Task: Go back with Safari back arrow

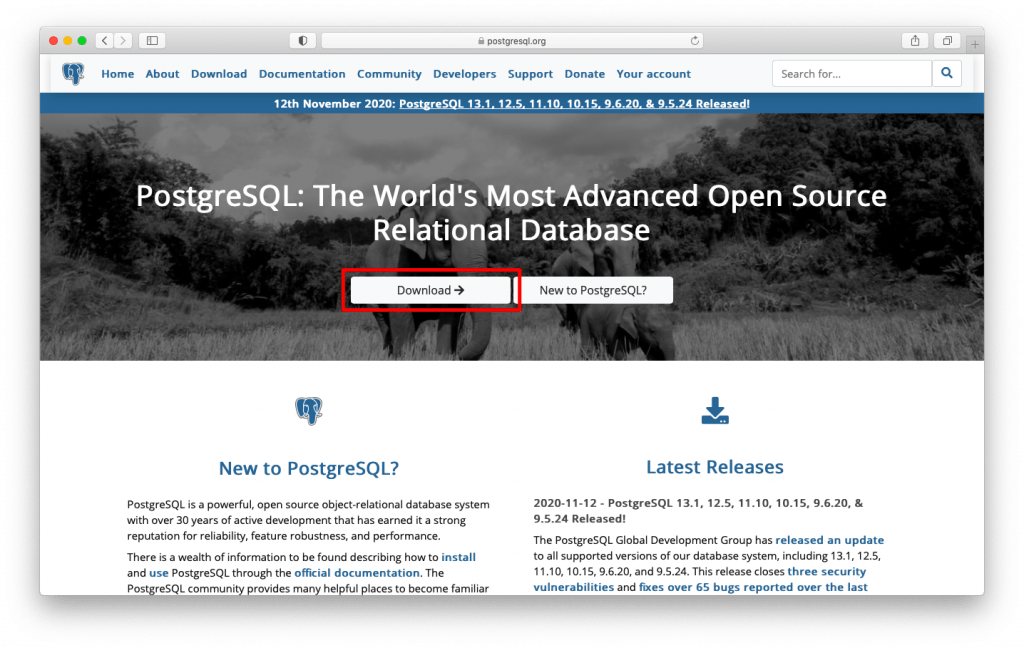Action: click(104, 40)
